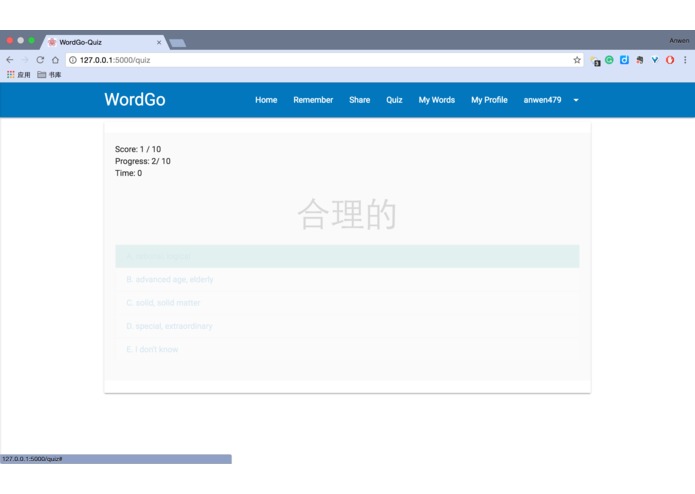Open the apps grid shortcut in bookmarks bar
Image resolution: width=695 pixels, height=494 pixels.
coord(18,74)
